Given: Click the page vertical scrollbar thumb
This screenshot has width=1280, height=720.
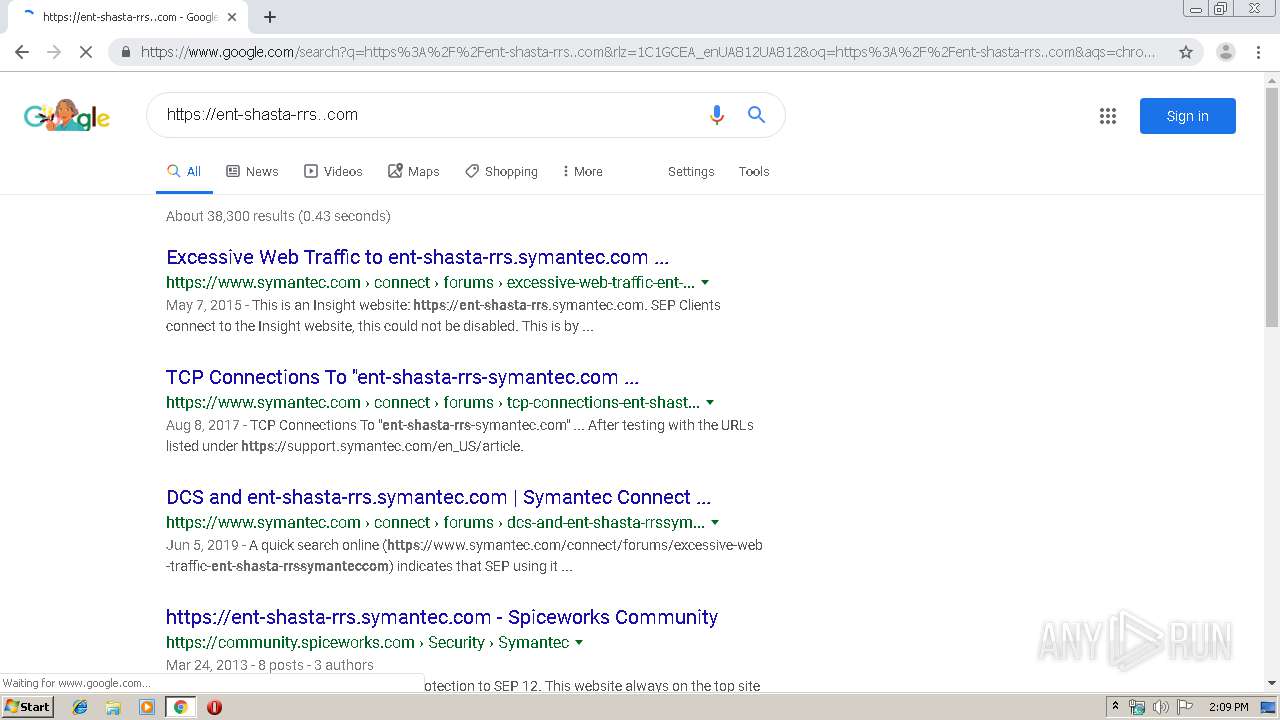Looking at the screenshot, I should tap(1272, 205).
